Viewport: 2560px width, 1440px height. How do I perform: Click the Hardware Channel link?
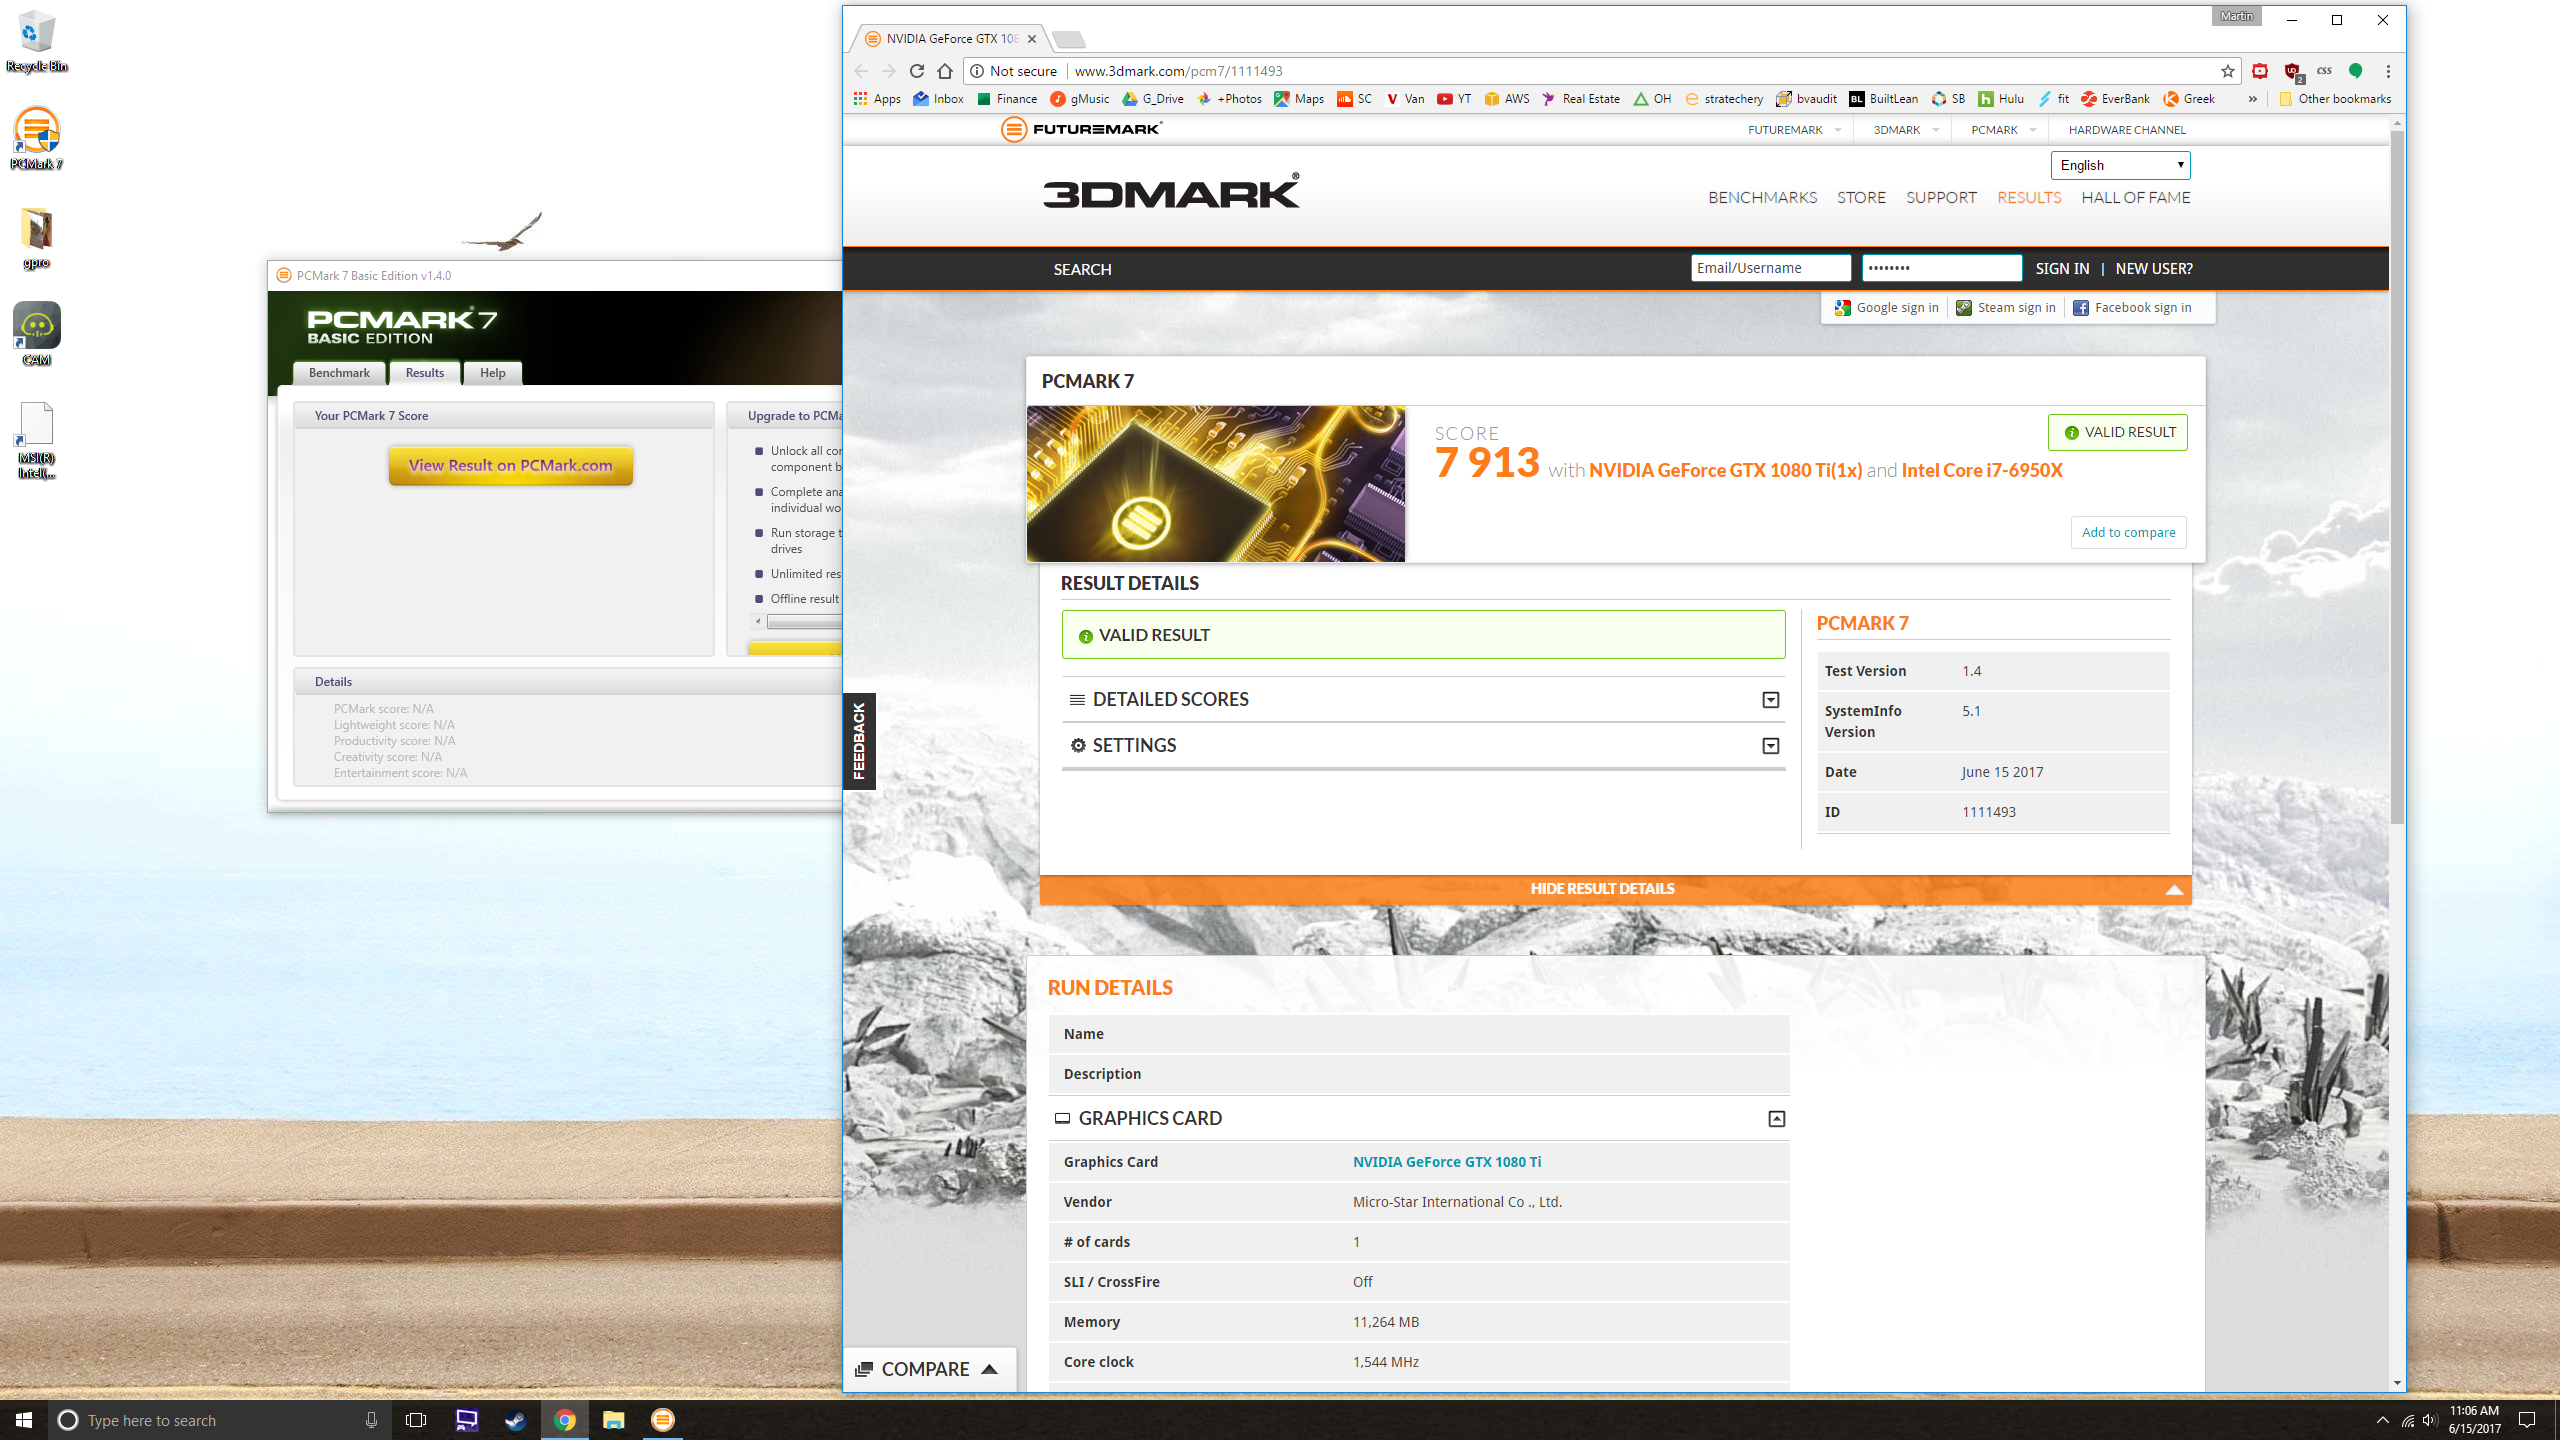coord(2126,130)
